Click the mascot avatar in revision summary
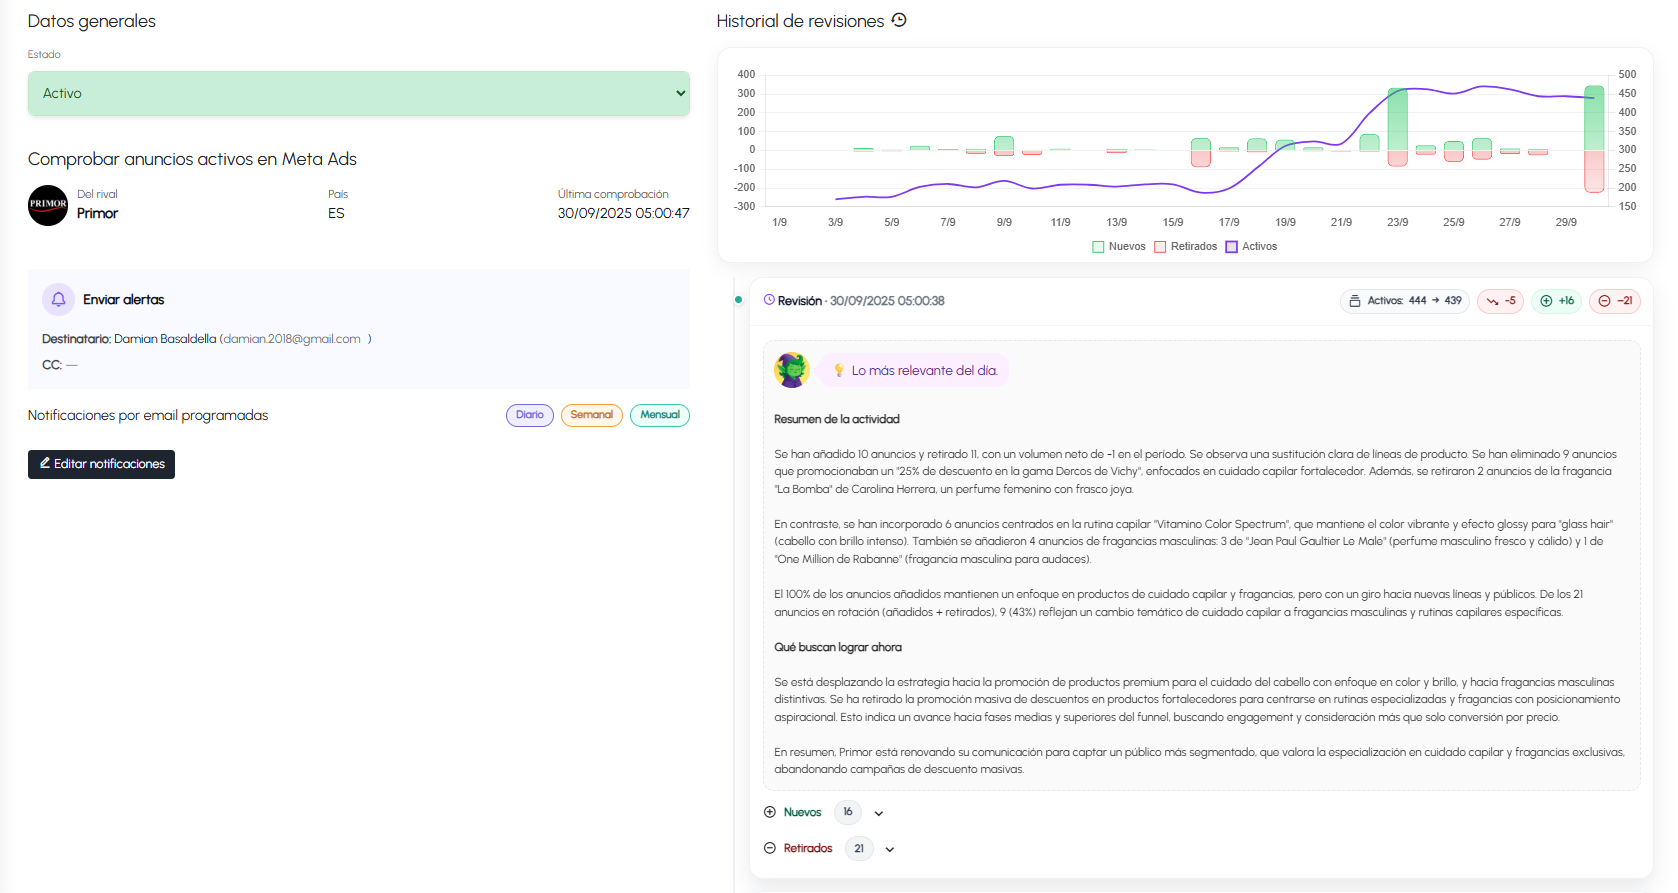 pyautogui.click(x=792, y=370)
